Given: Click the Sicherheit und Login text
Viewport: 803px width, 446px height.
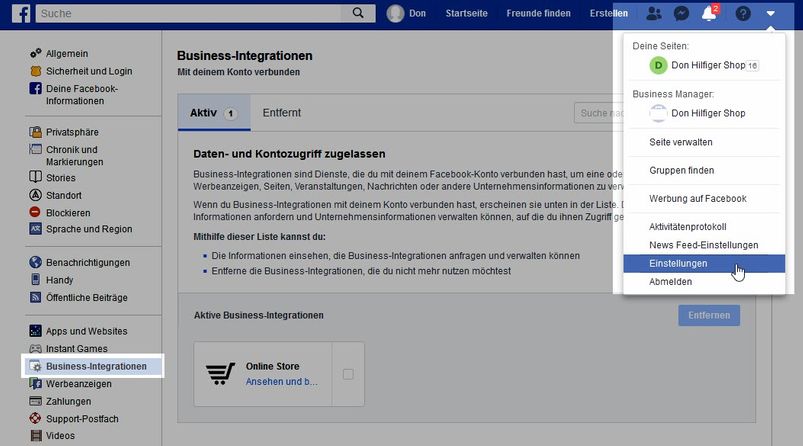Looking at the screenshot, I should (89, 71).
